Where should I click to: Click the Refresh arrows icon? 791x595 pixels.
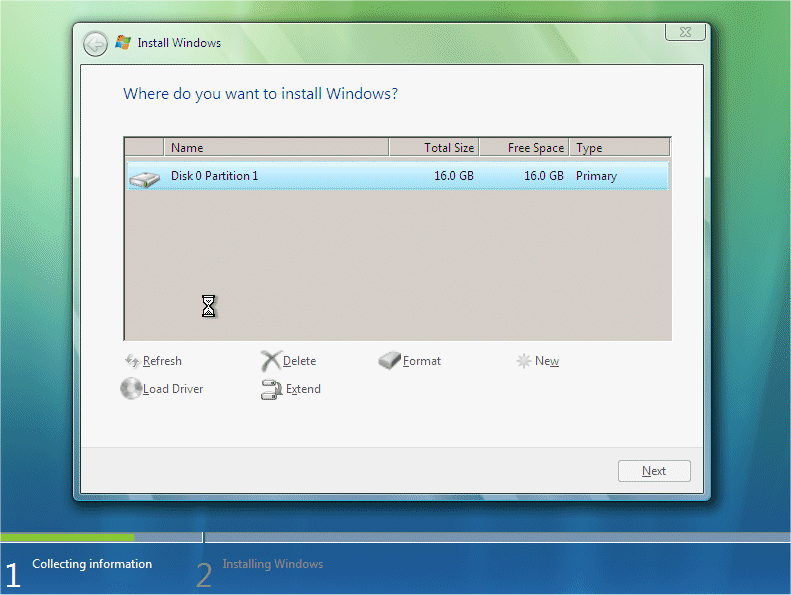coord(132,361)
